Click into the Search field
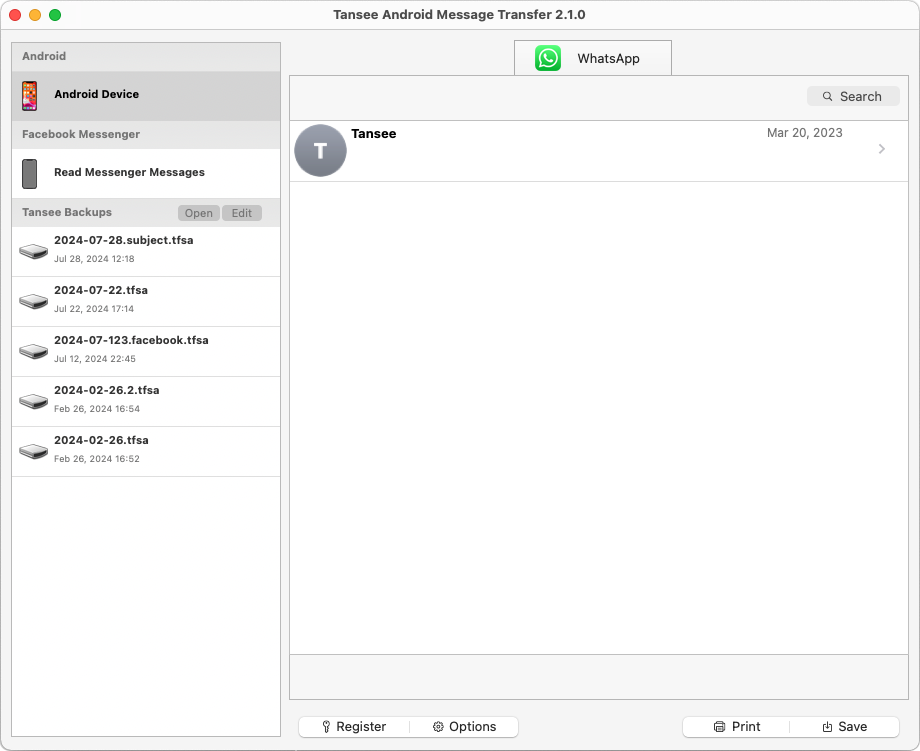920x751 pixels. coord(853,96)
